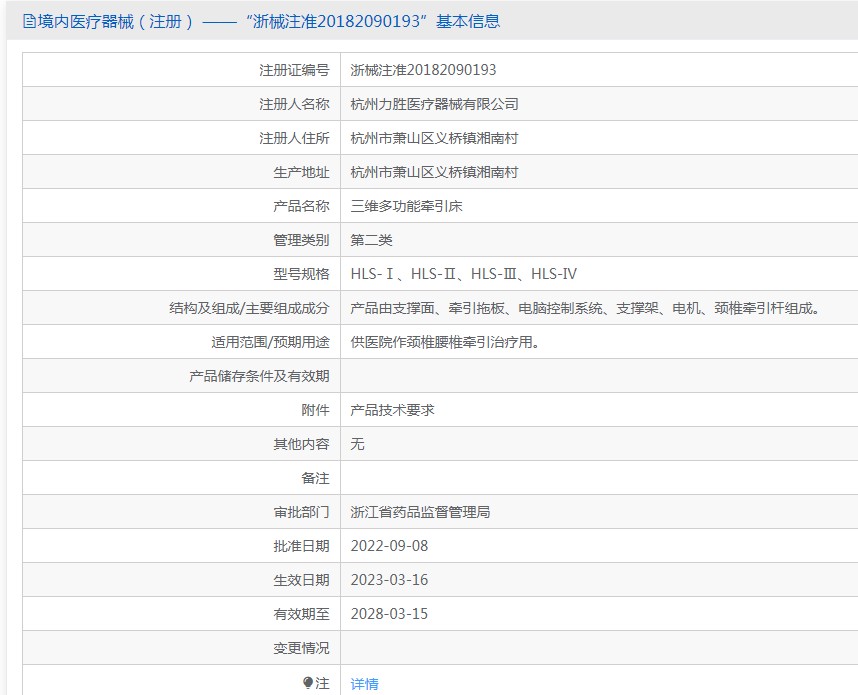Click the 管理类别 label
Image resolution: width=858 pixels, height=695 pixels.
point(302,240)
